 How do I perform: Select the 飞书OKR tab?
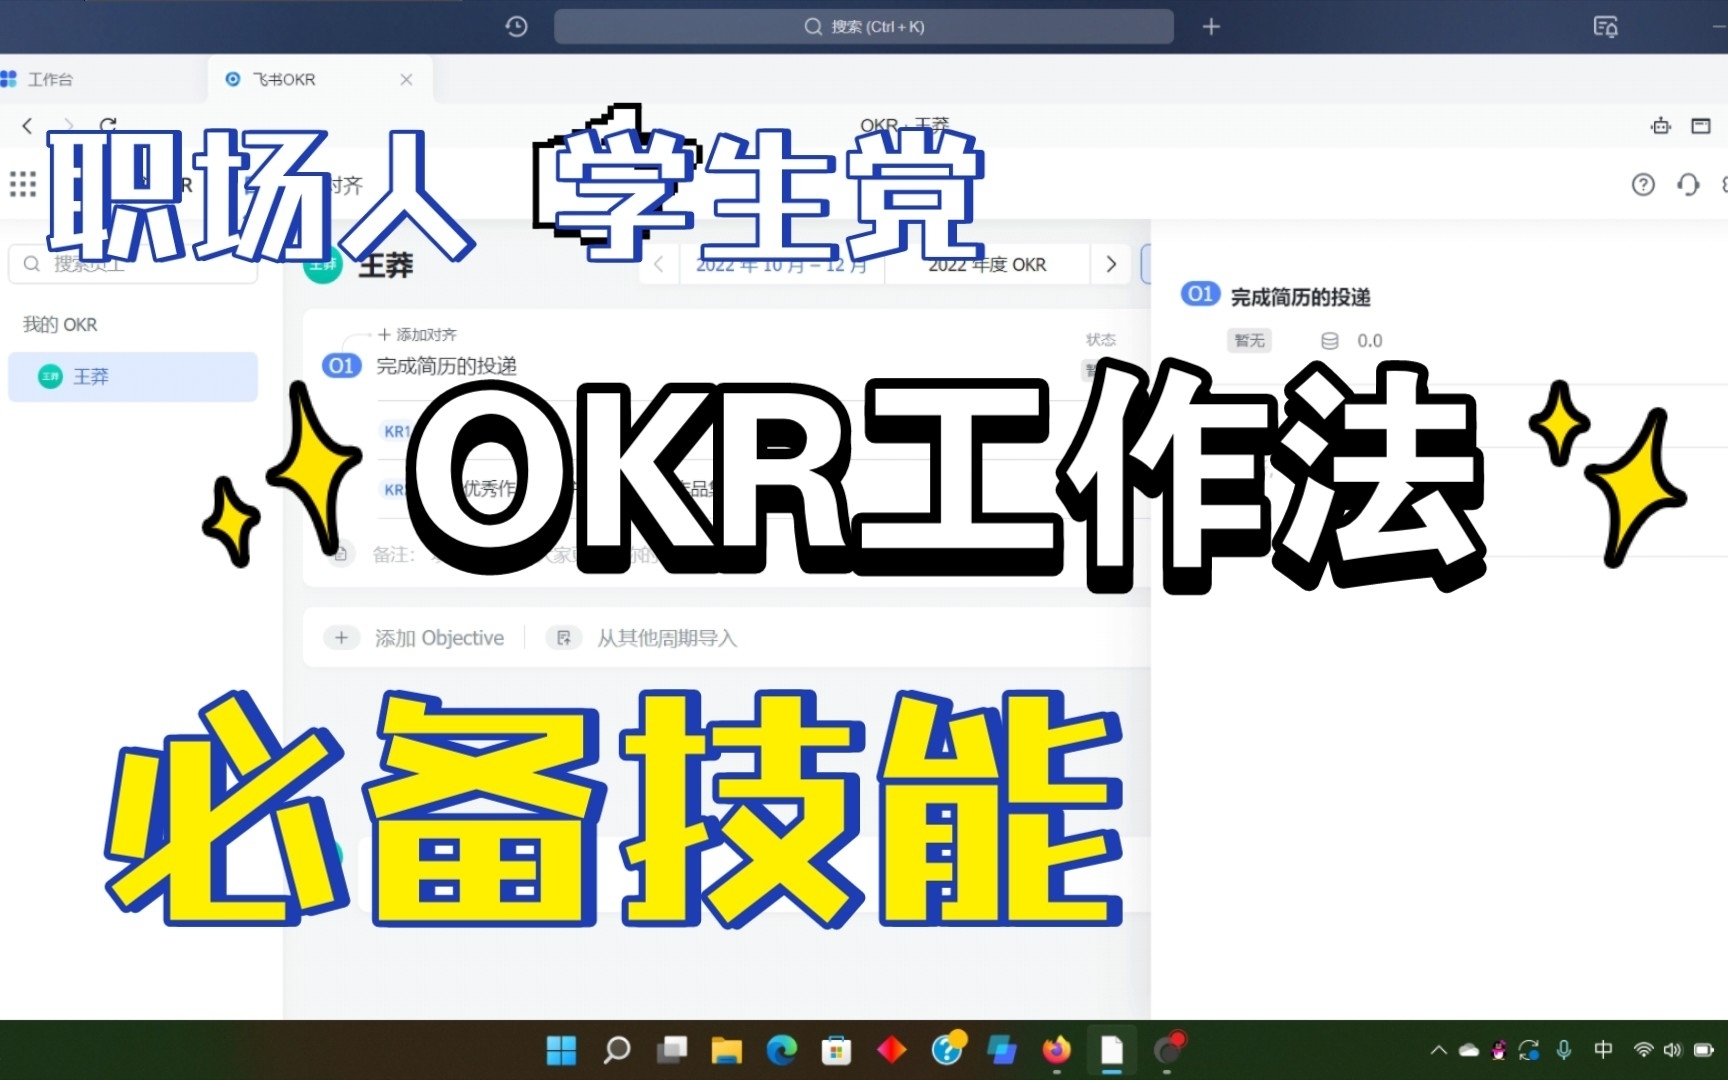[283, 79]
